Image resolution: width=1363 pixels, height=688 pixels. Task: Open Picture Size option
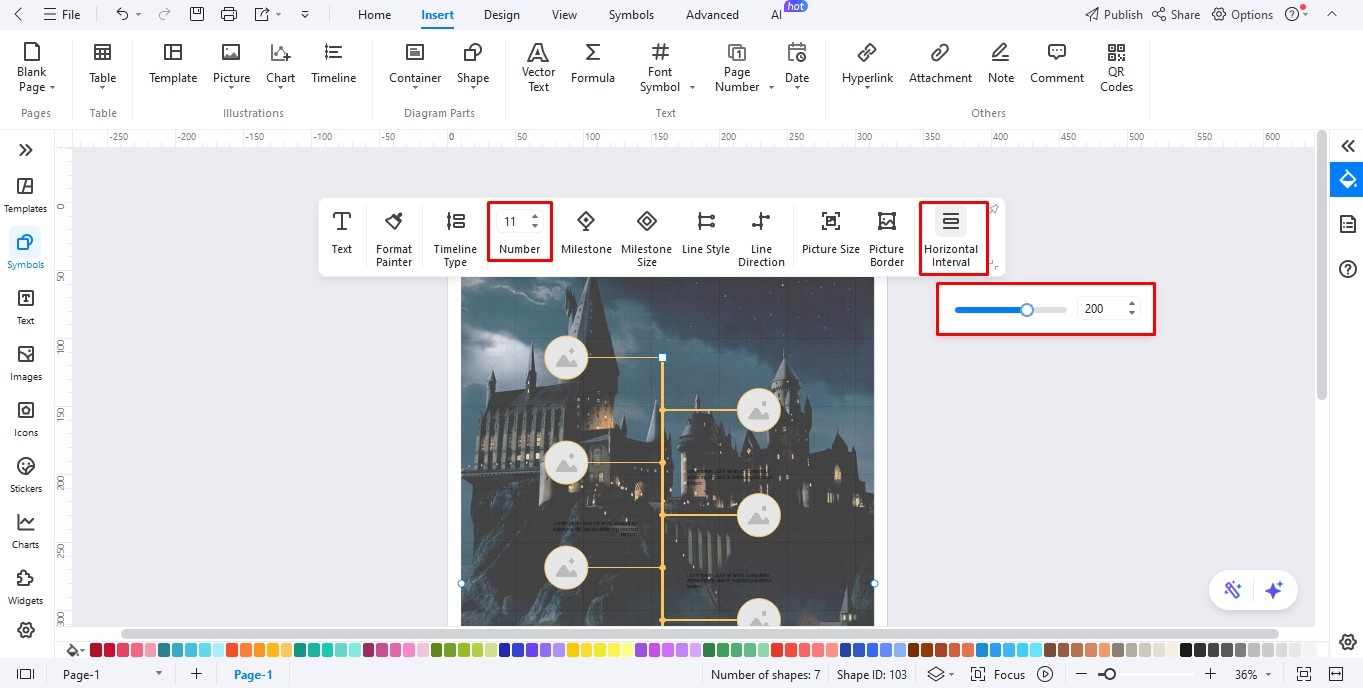tap(831, 233)
